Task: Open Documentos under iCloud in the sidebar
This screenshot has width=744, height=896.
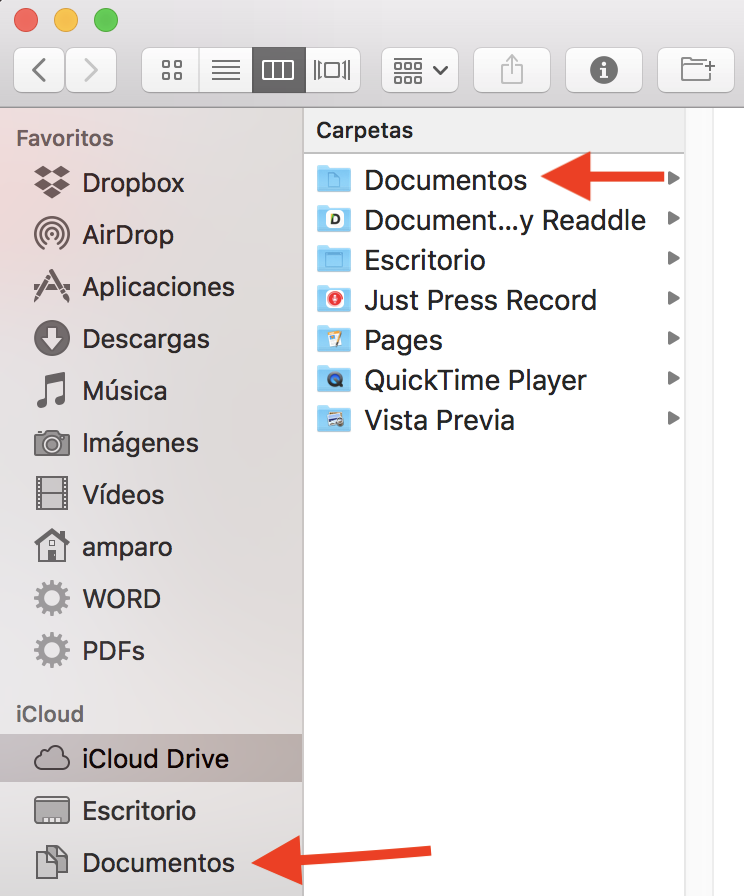Action: [x=158, y=863]
